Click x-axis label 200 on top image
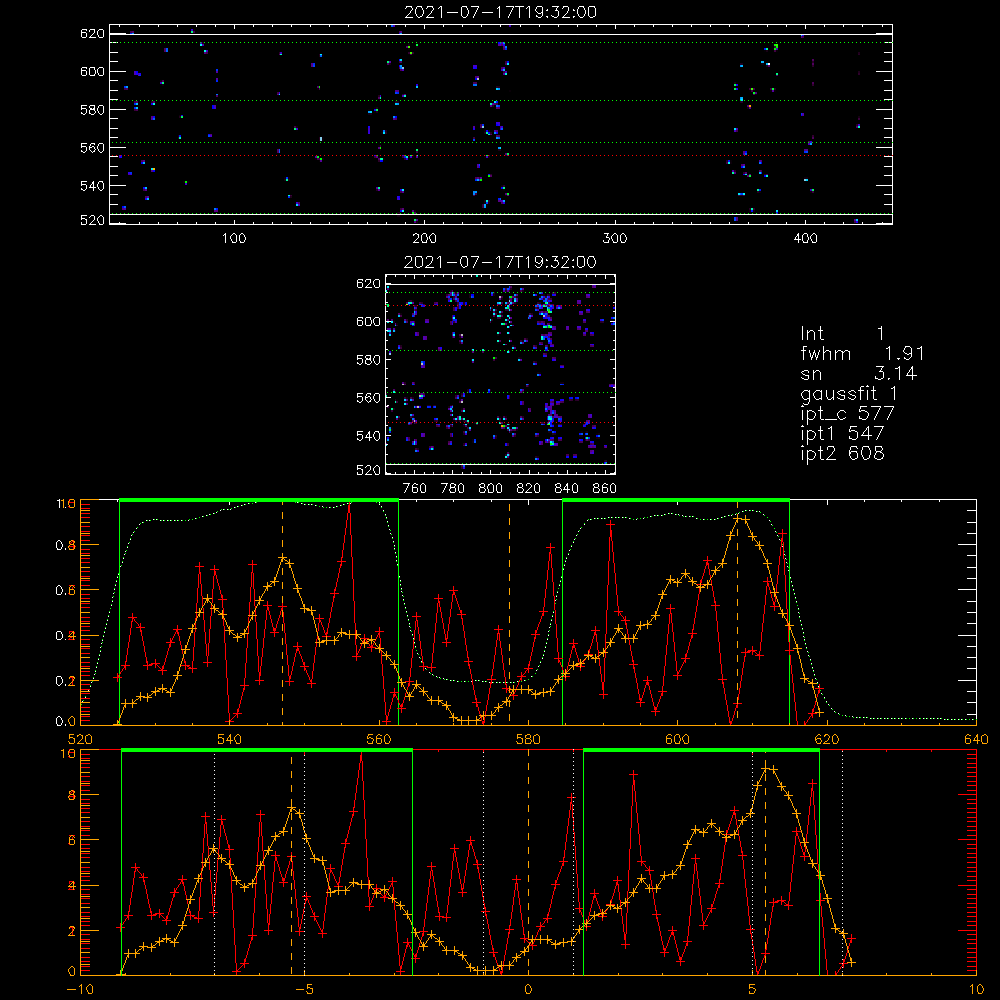 (x=424, y=239)
